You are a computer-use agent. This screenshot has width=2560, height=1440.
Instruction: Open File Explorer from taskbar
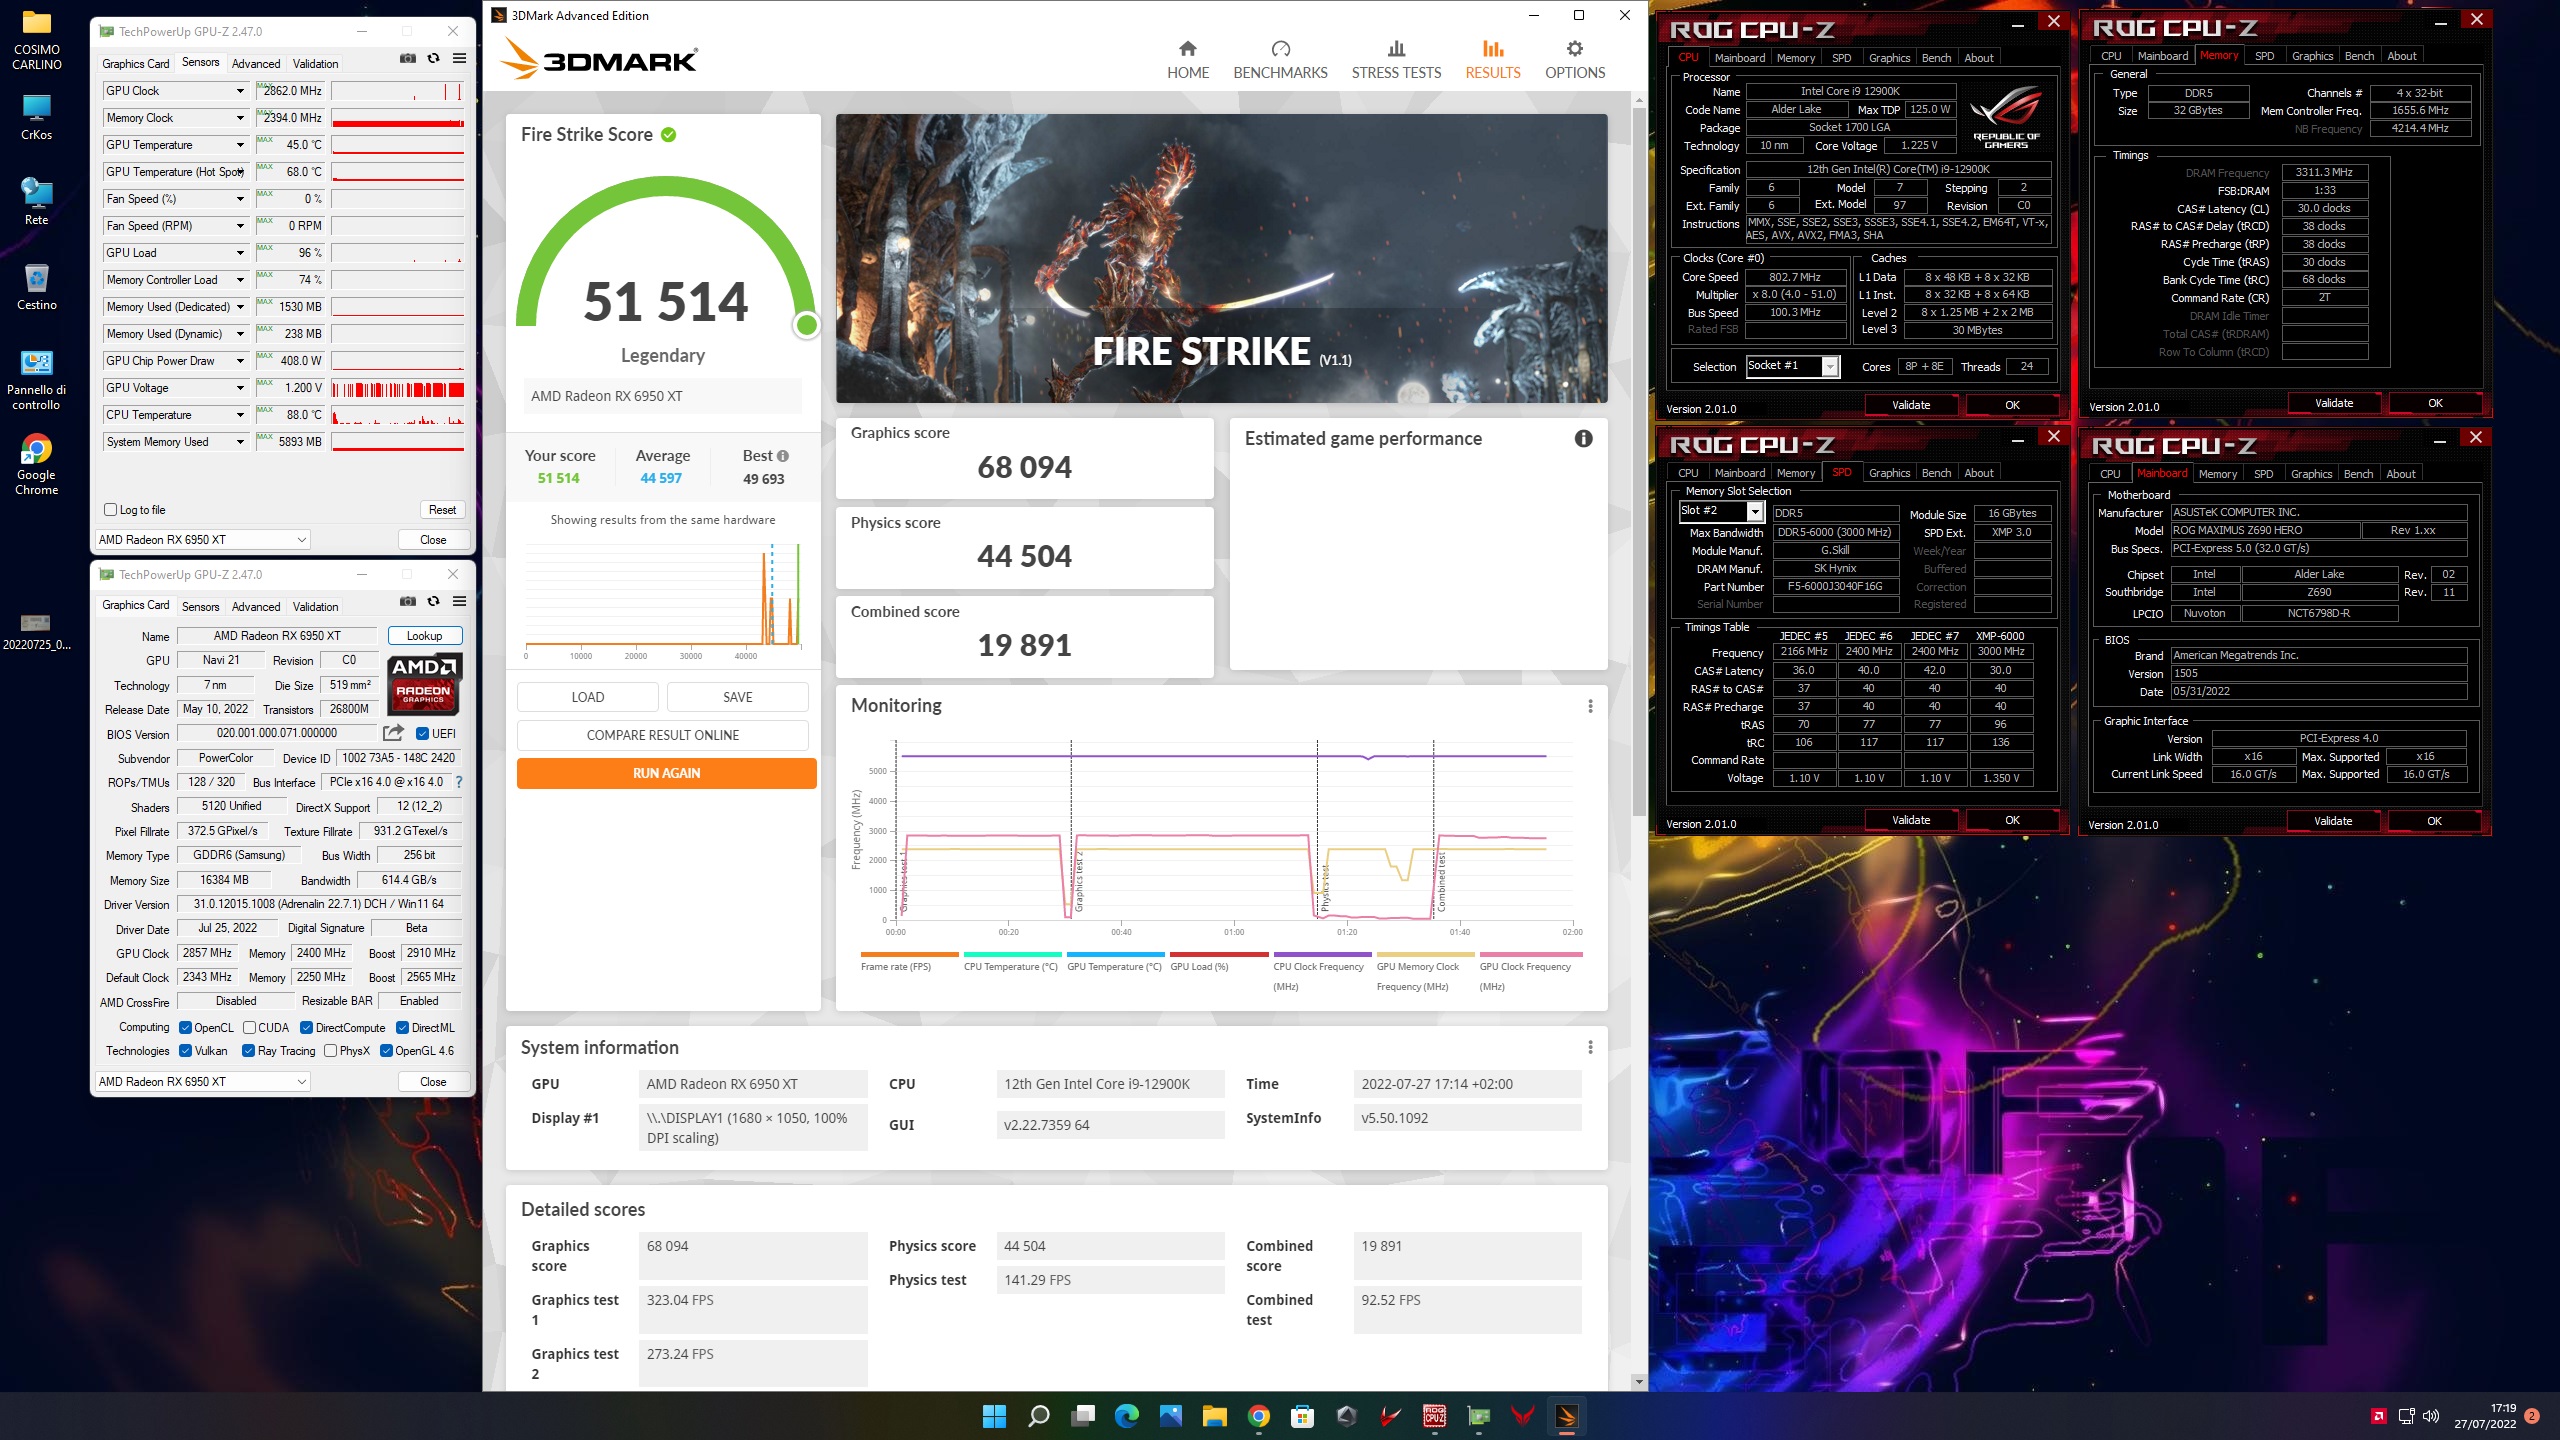pyautogui.click(x=1215, y=1416)
